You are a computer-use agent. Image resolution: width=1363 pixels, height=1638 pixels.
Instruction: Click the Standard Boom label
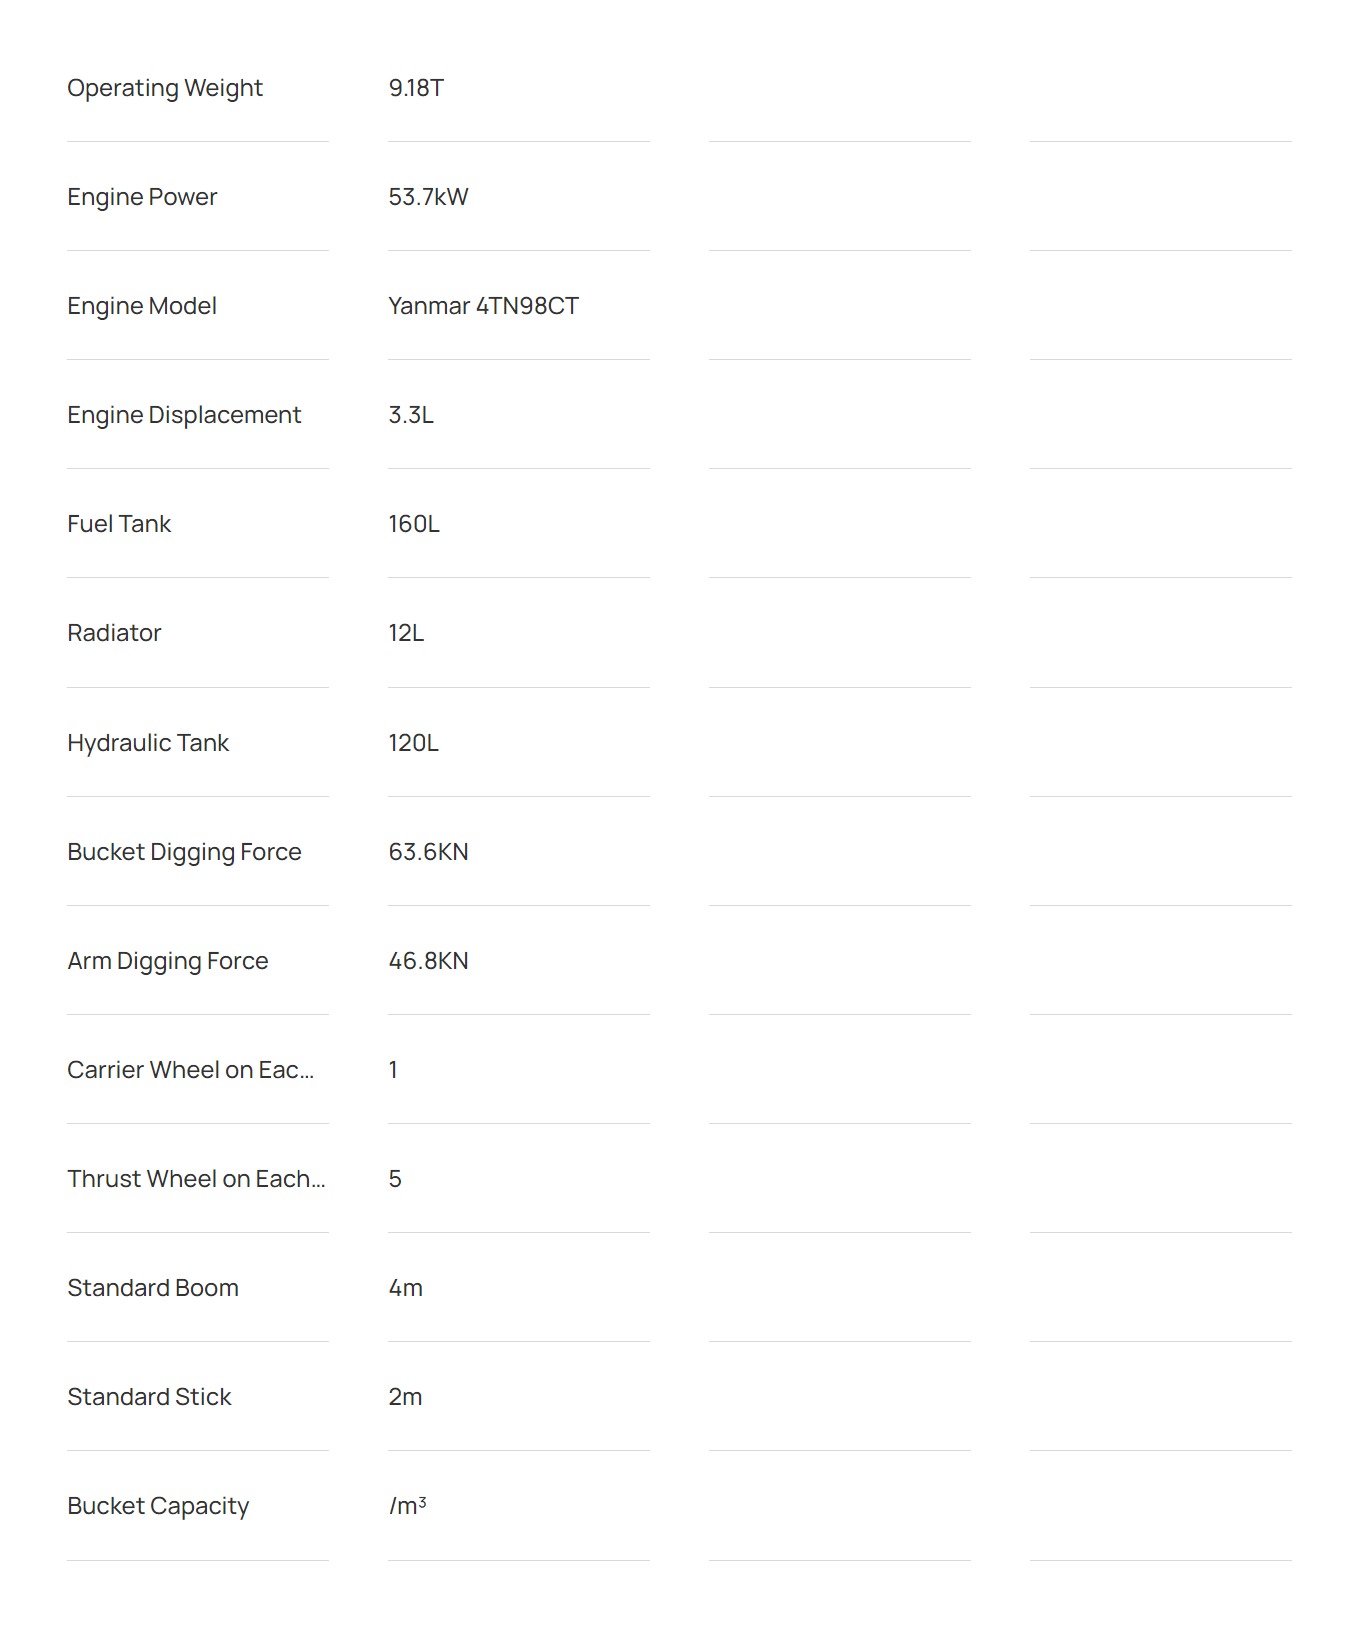153,1288
